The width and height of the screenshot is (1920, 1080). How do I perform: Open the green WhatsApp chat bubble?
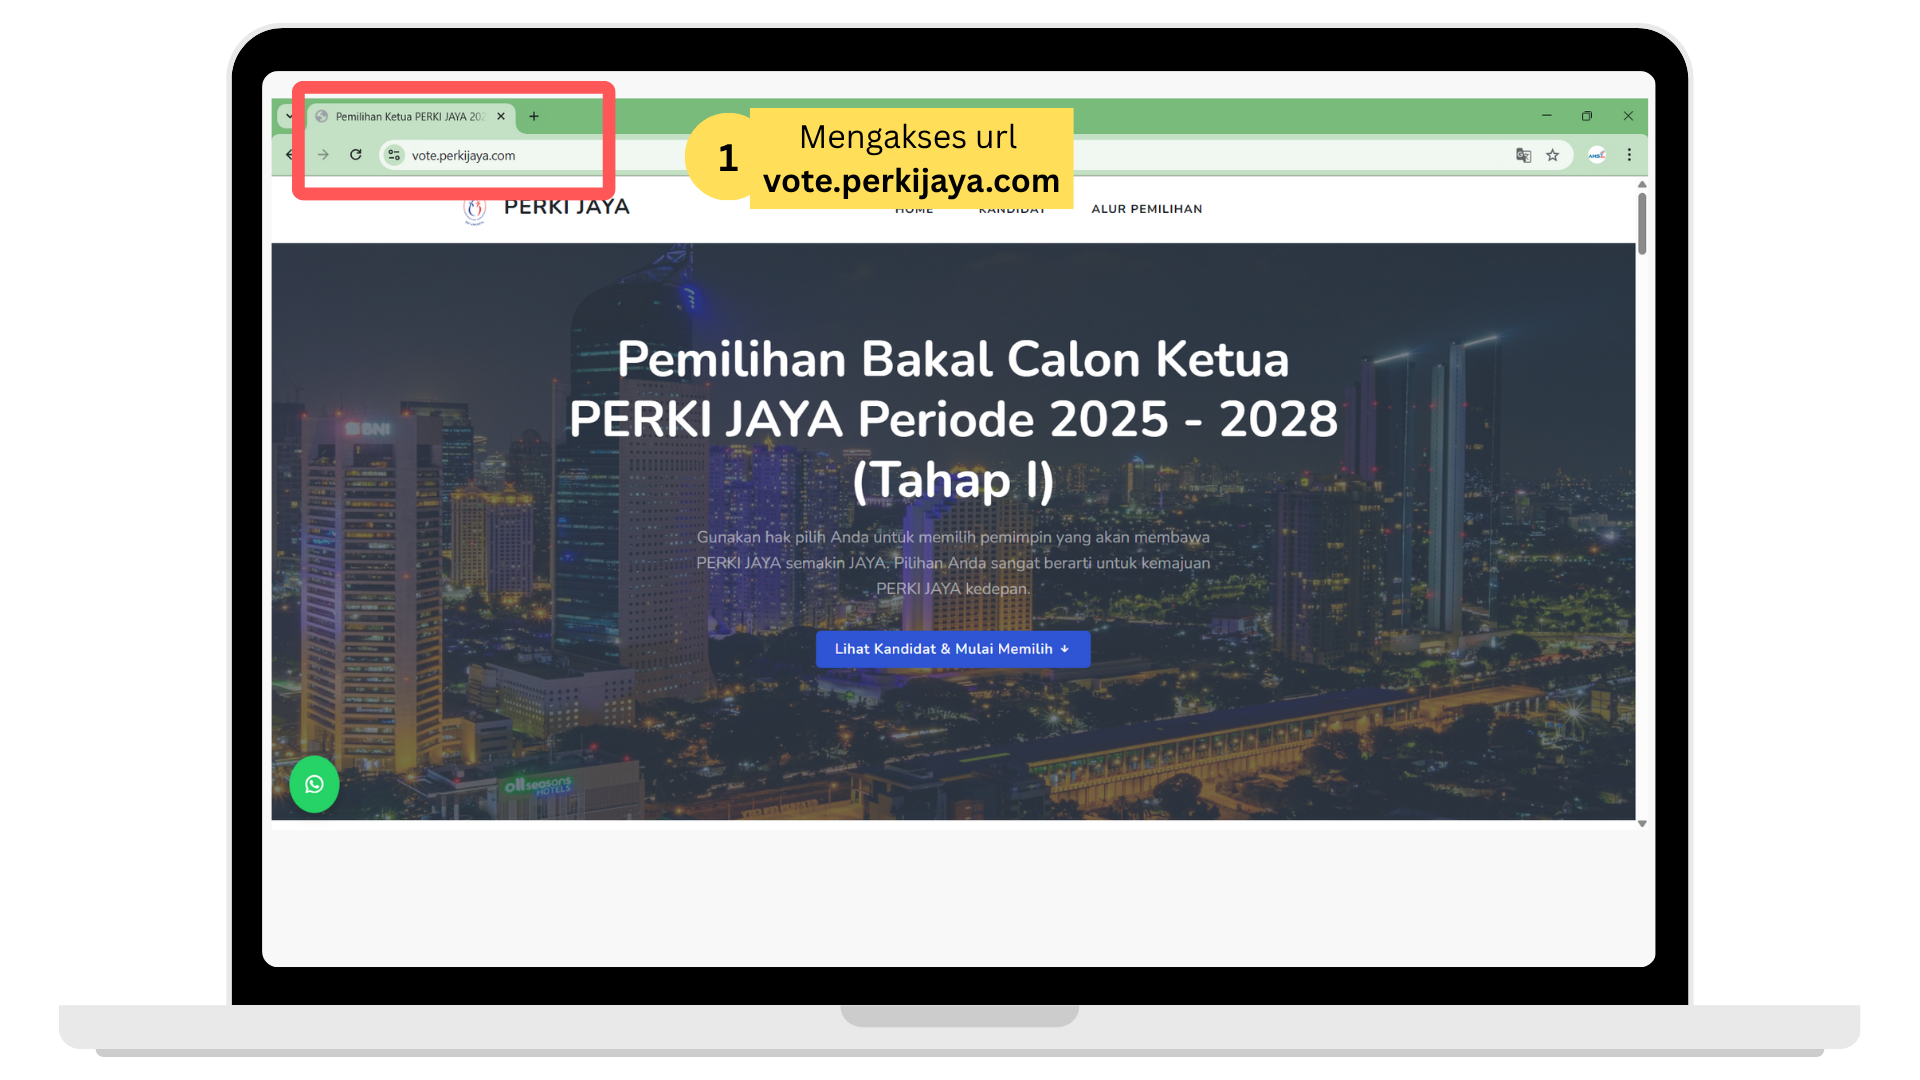(314, 784)
